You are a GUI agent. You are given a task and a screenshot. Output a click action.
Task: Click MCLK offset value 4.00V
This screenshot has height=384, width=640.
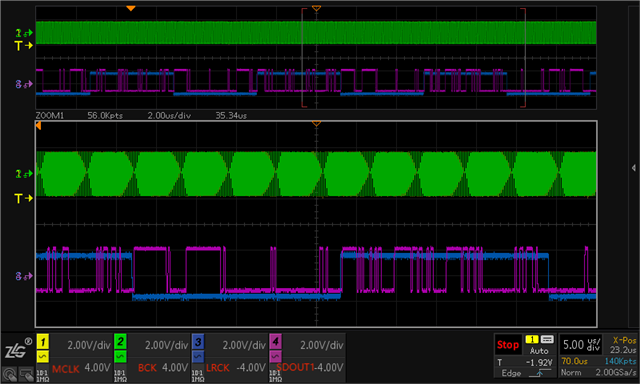[97, 367]
